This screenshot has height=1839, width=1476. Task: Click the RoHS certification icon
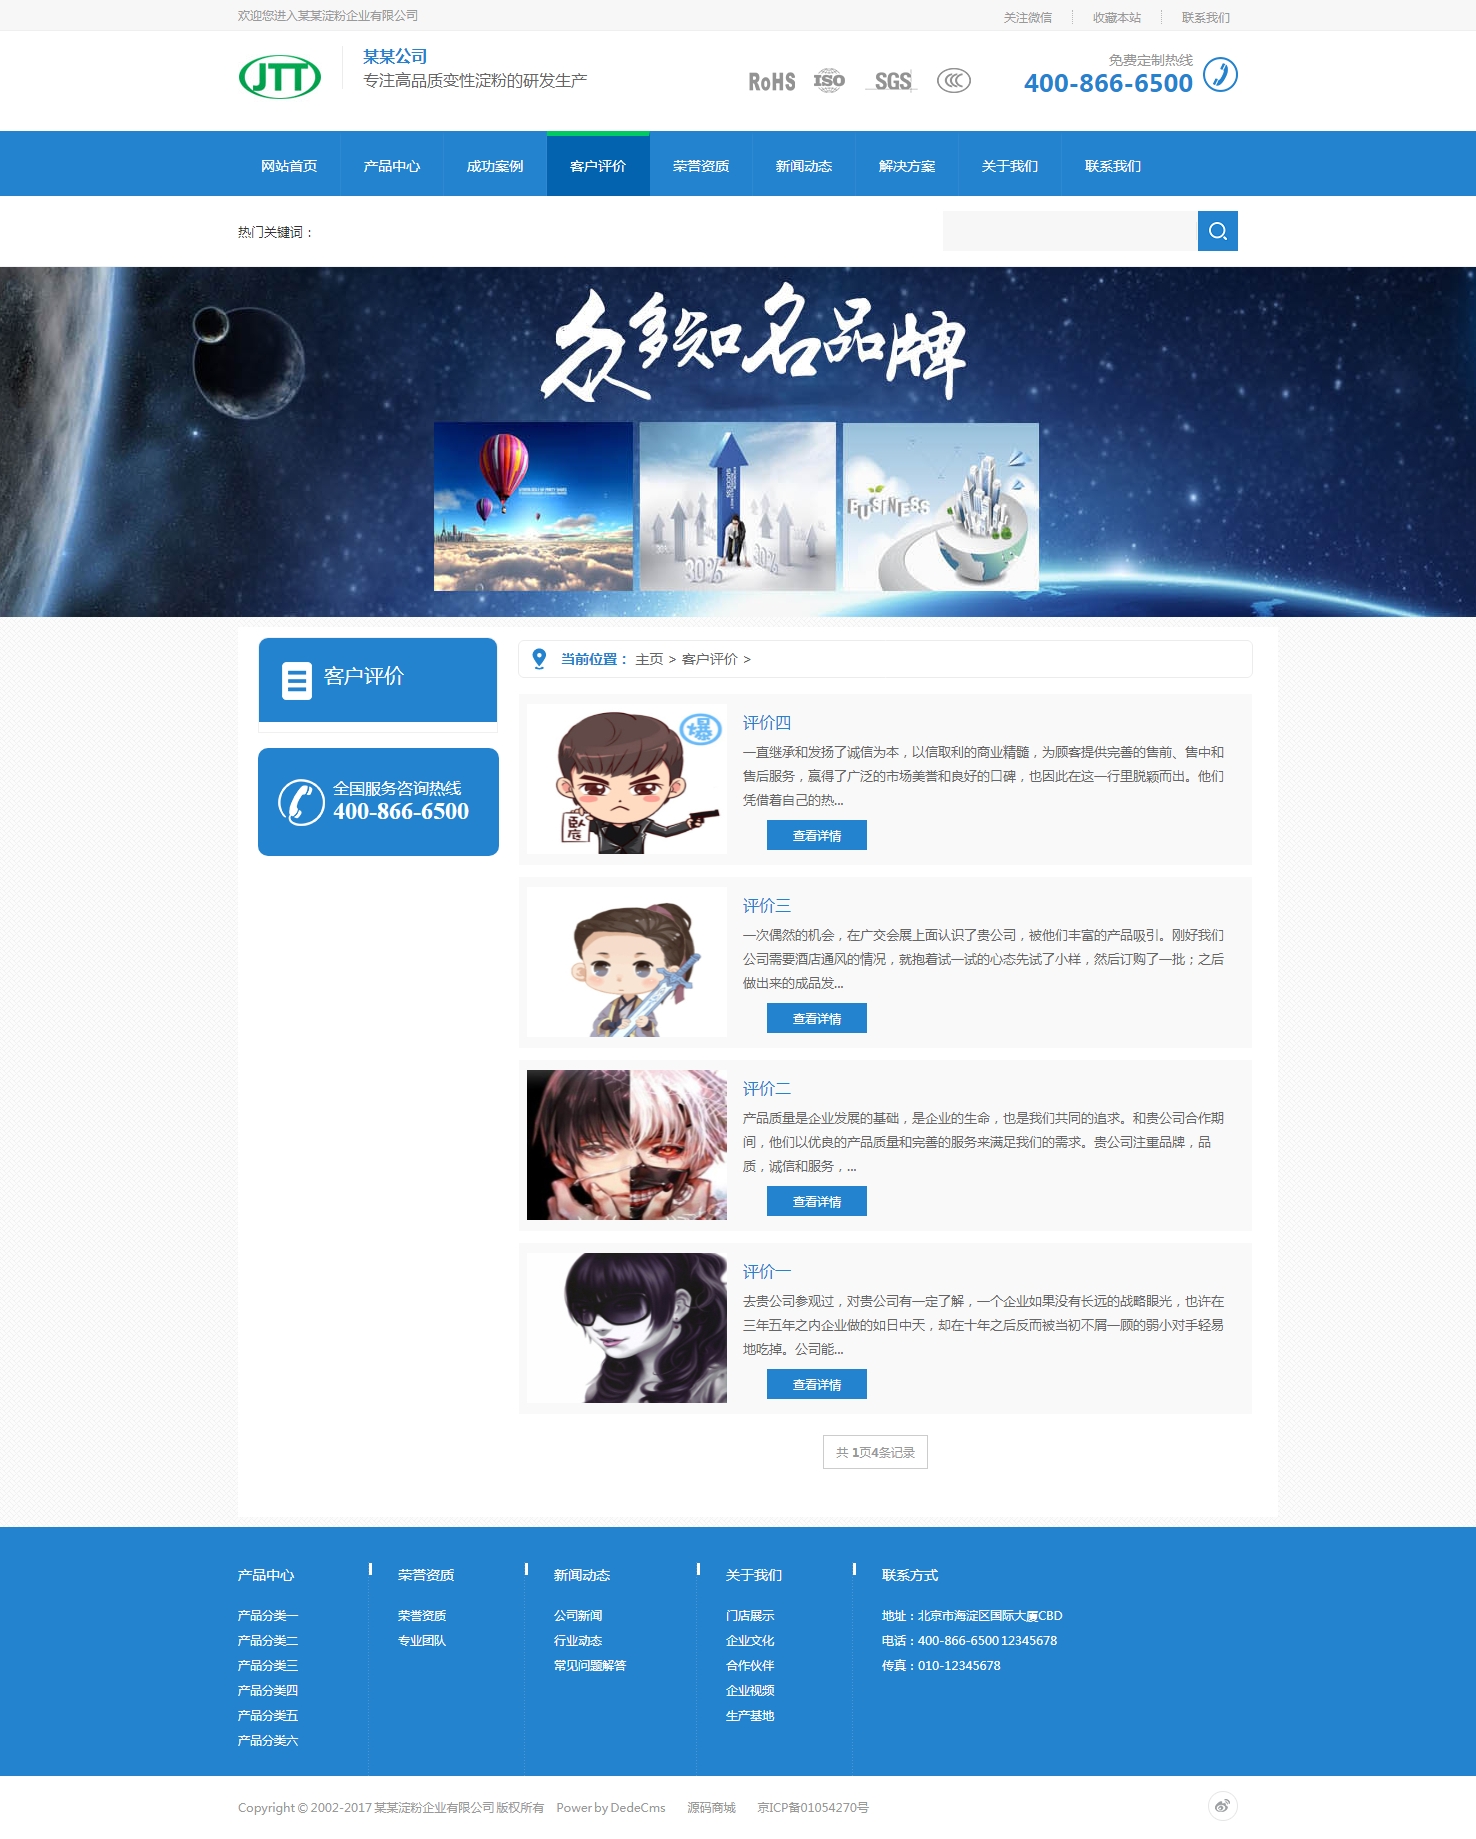point(771,82)
